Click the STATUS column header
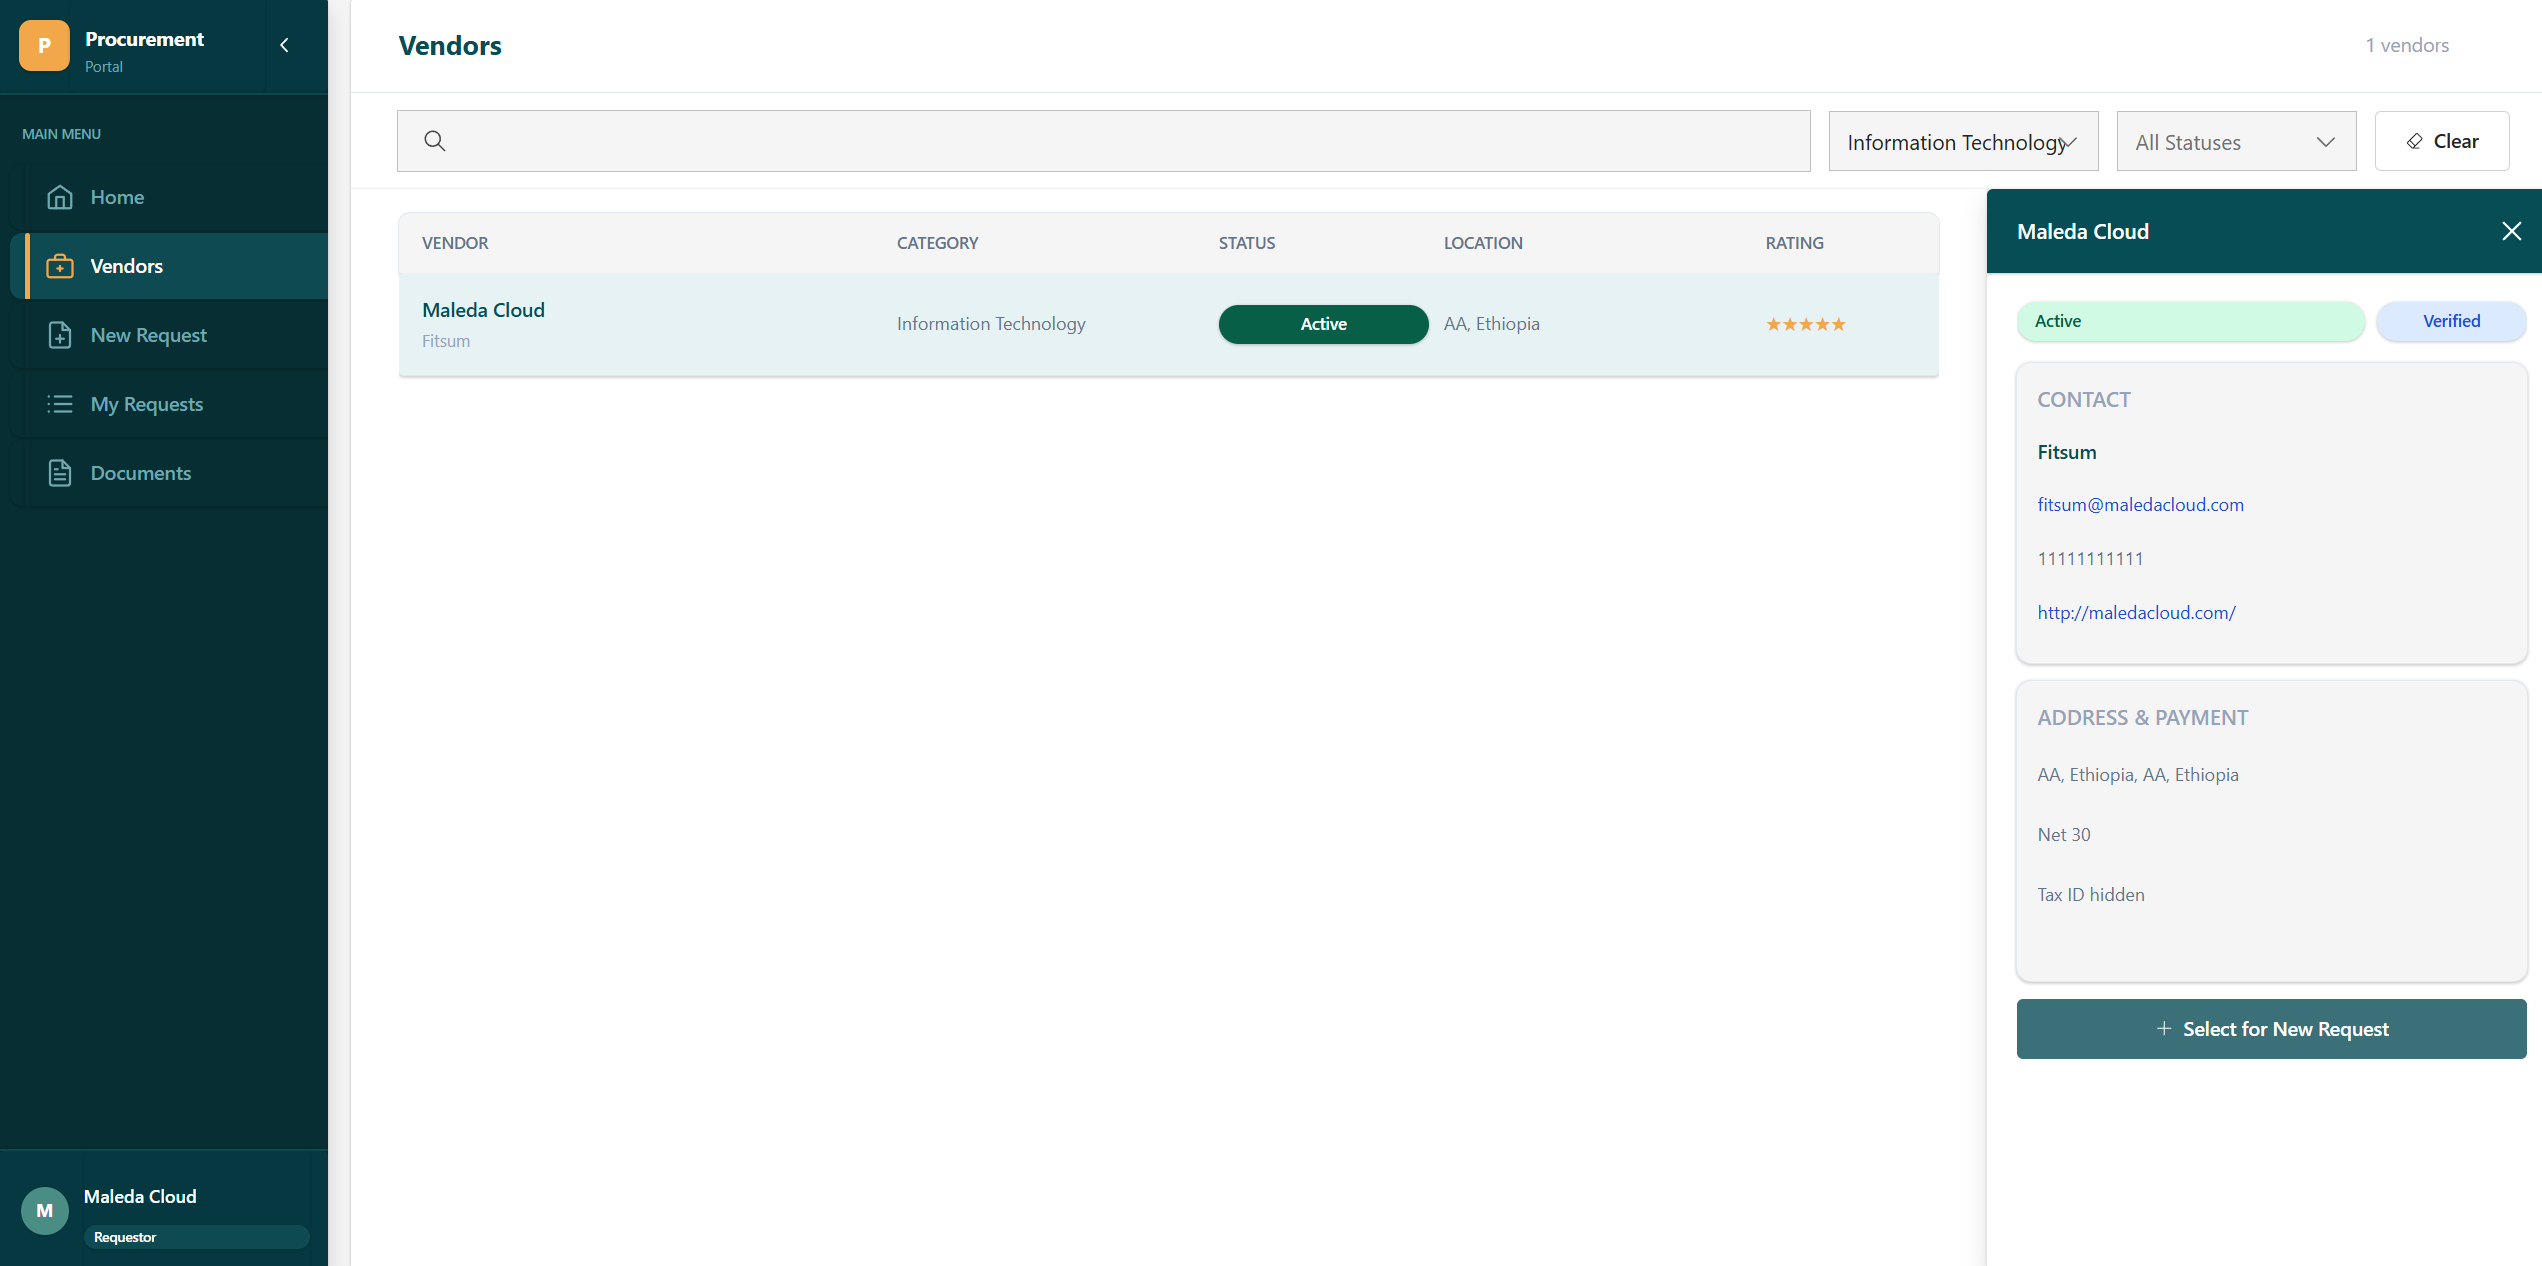Viewport: 2542px width, 1266px height. coord(1246,243)
